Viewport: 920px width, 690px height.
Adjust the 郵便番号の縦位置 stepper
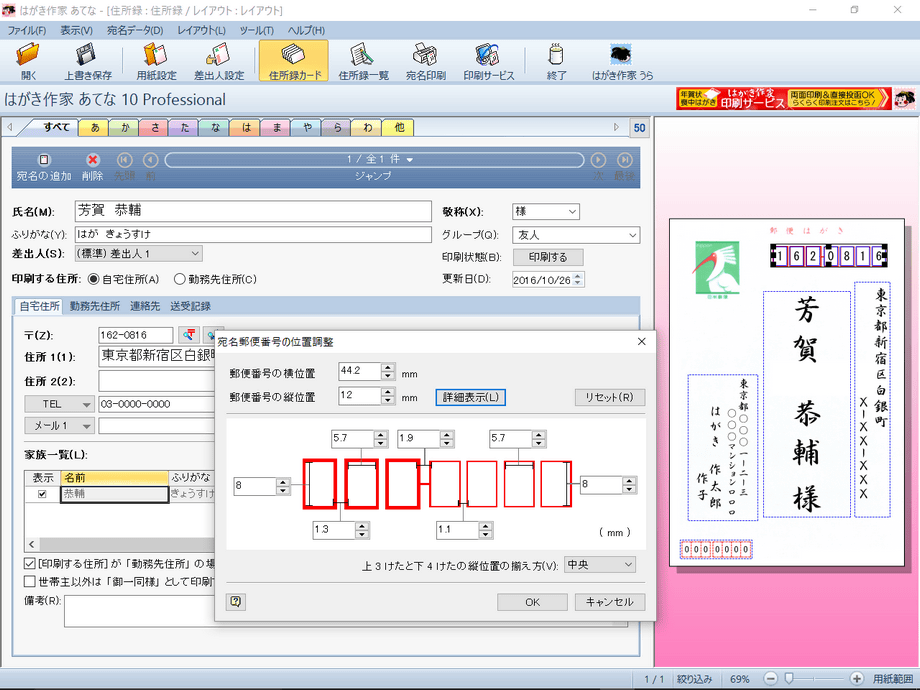point(387,396)
